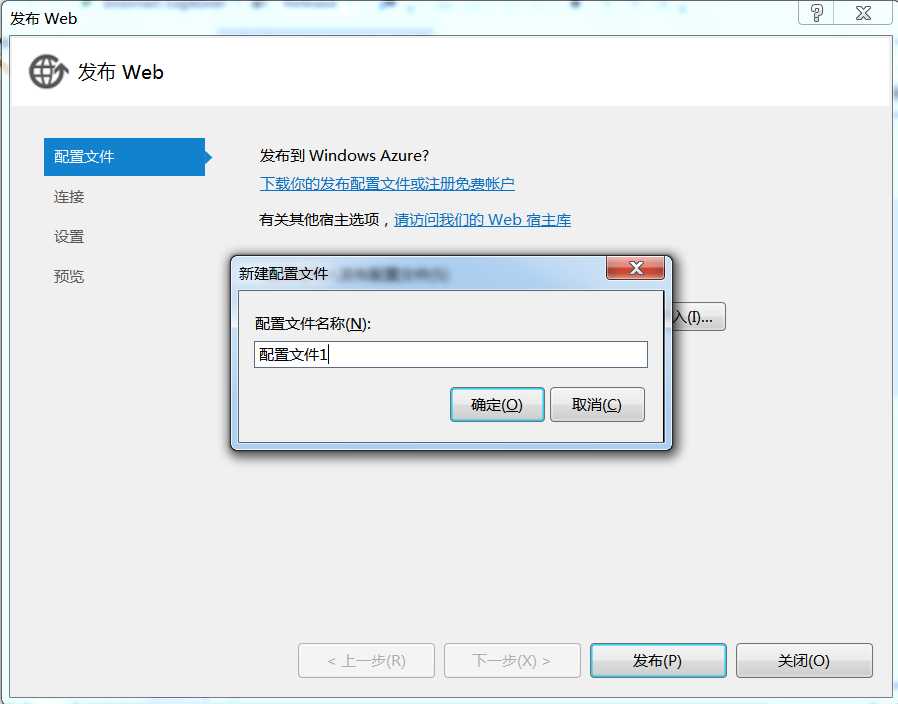This screenshot has width=898, height=704.
Task: Close the 新建配置文件 dialog with red X
Action: 635,268
